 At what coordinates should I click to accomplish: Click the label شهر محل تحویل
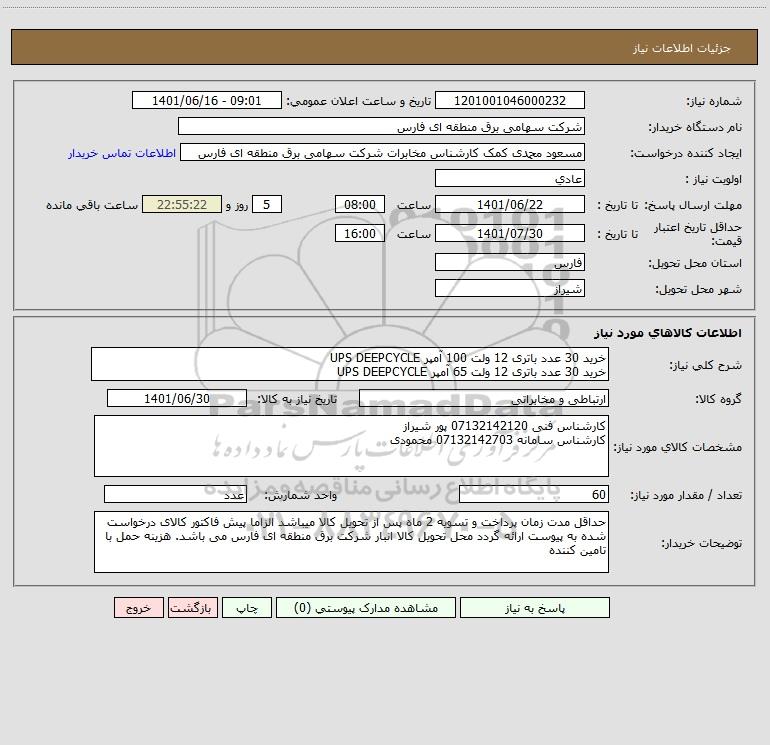698,290
